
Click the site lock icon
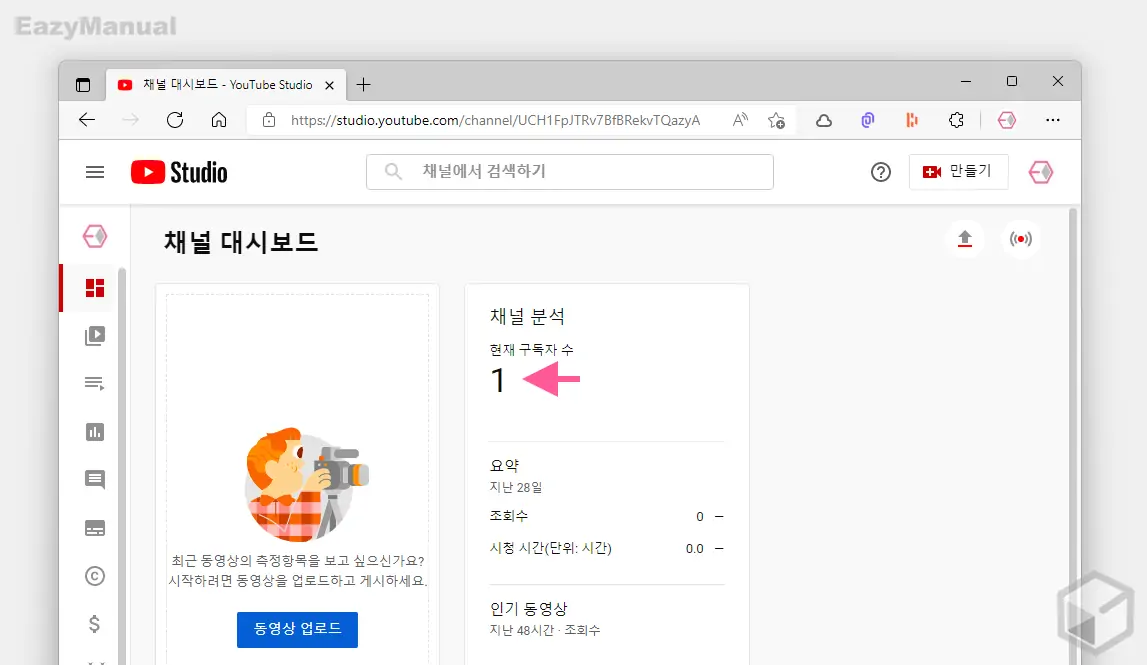[269, 120]
